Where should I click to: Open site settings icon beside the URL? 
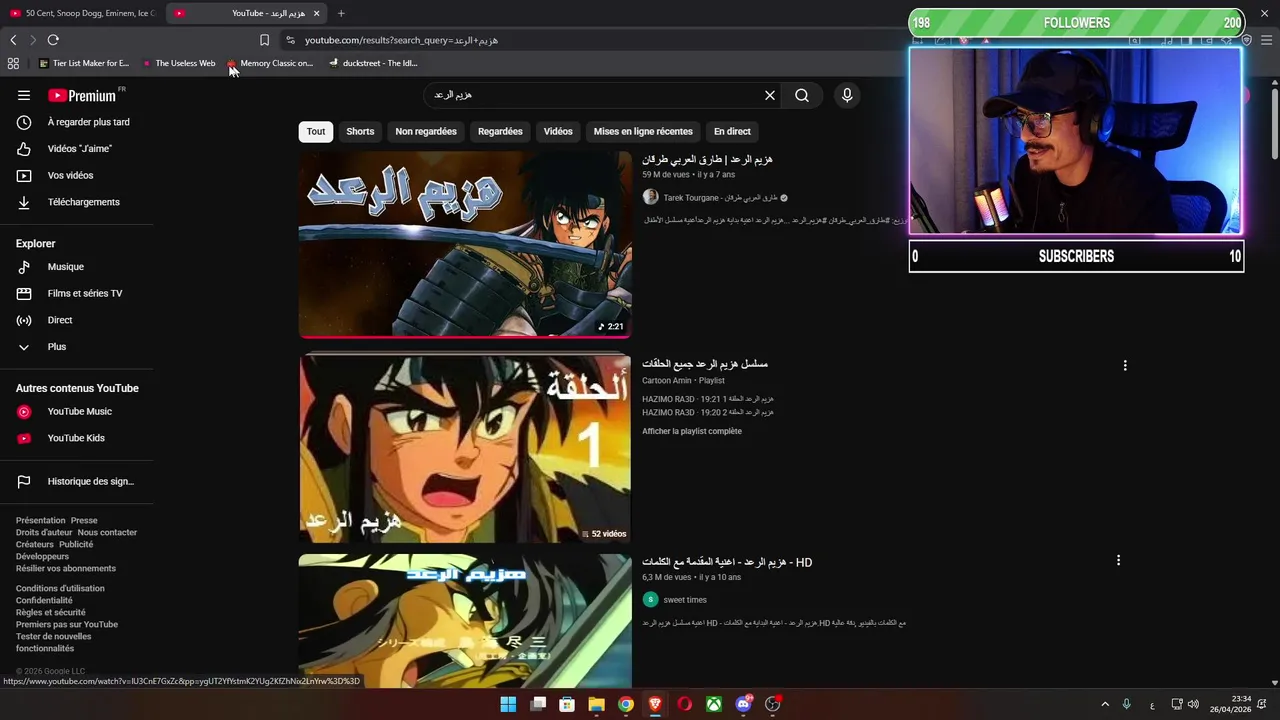click(x=290, y=40)
